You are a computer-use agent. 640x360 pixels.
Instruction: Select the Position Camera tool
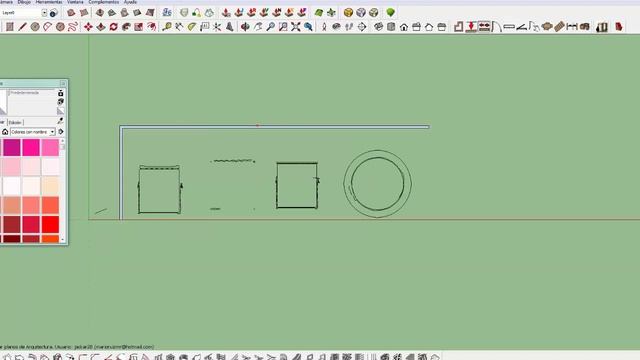pyautogui.click(x=324, y=27)
